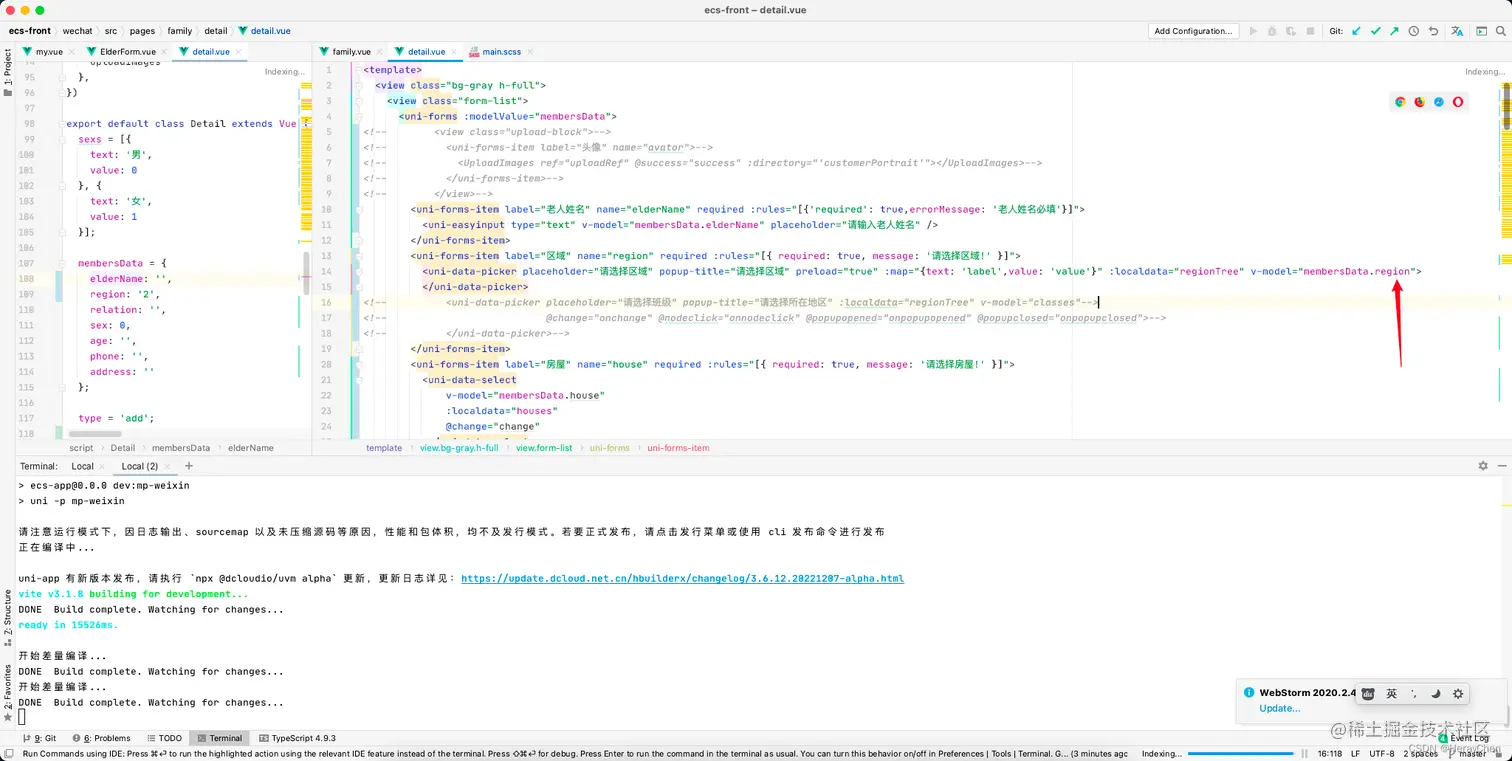Image resolution: width=1512 pixels, height=761 pixels.
Task: Click the Git update project arrow
Action: (1356, 31)
